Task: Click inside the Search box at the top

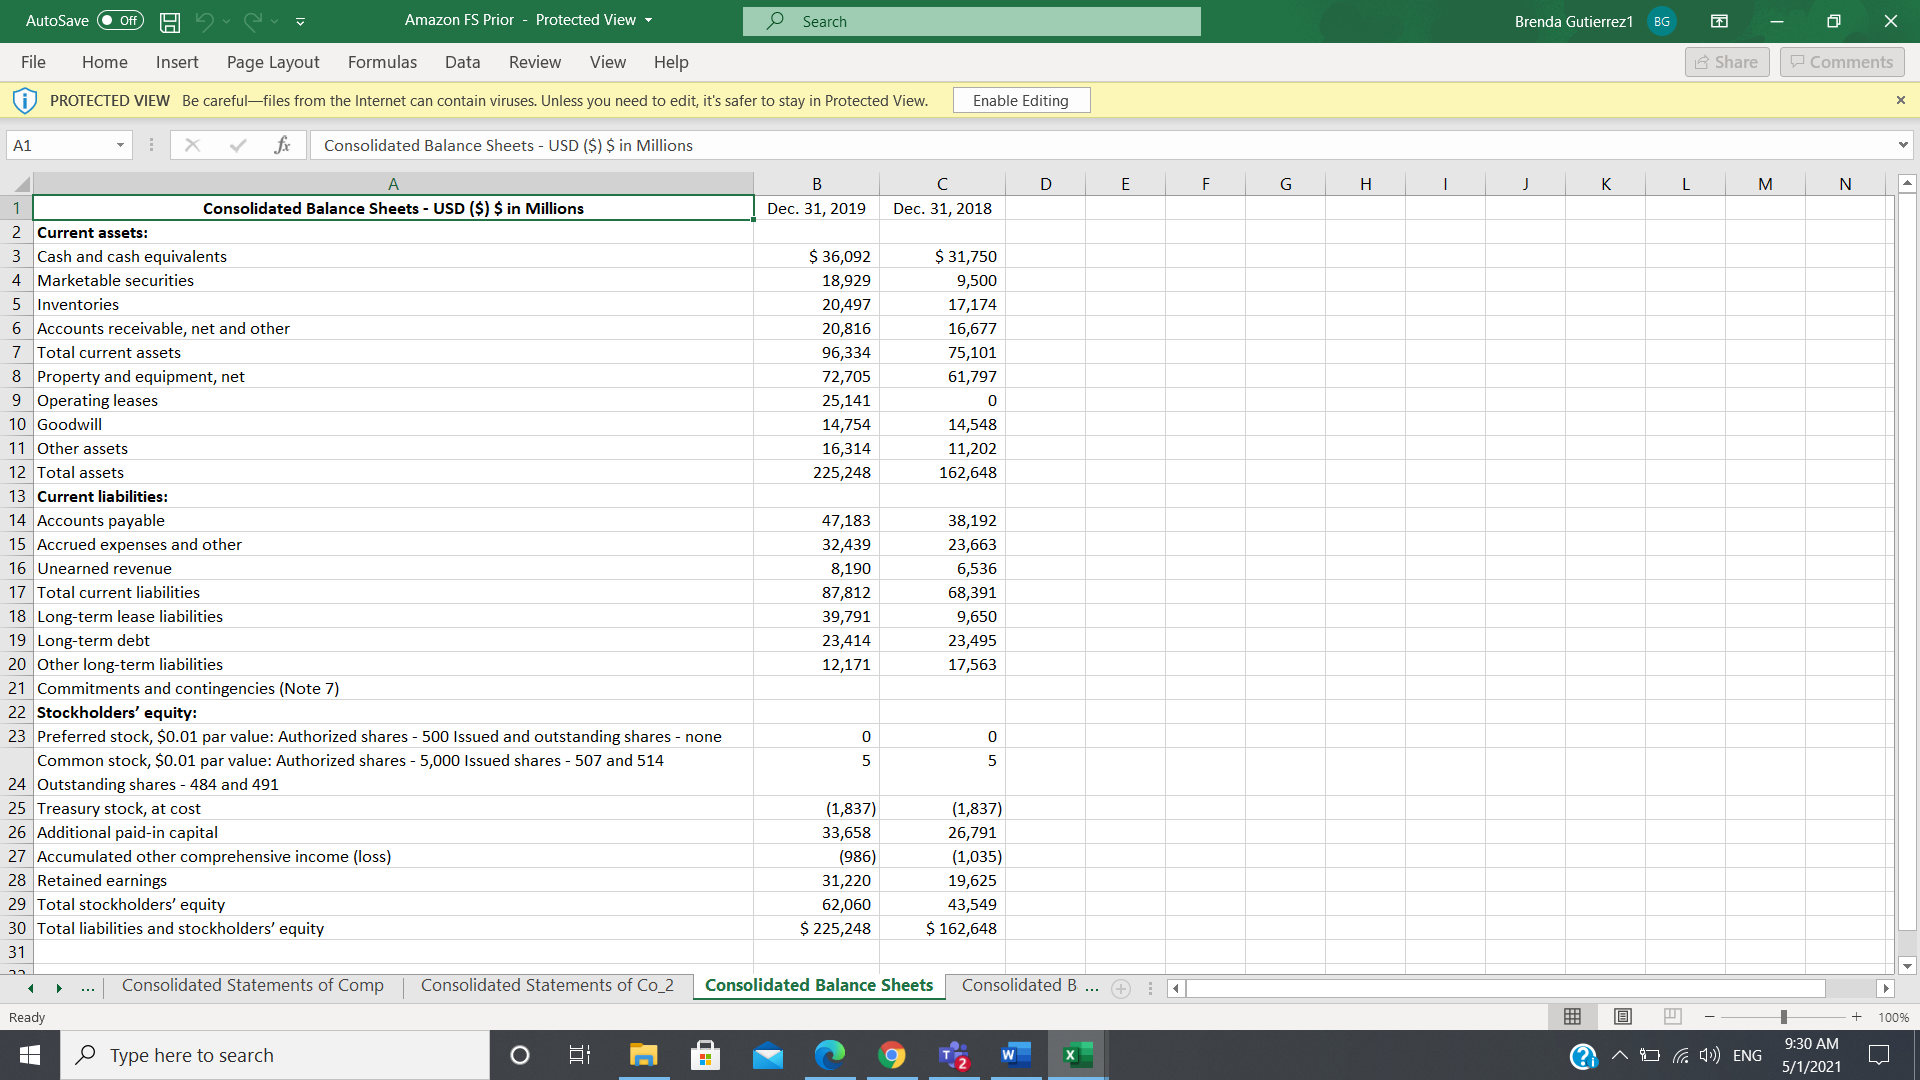Action: tap(970, 21)
